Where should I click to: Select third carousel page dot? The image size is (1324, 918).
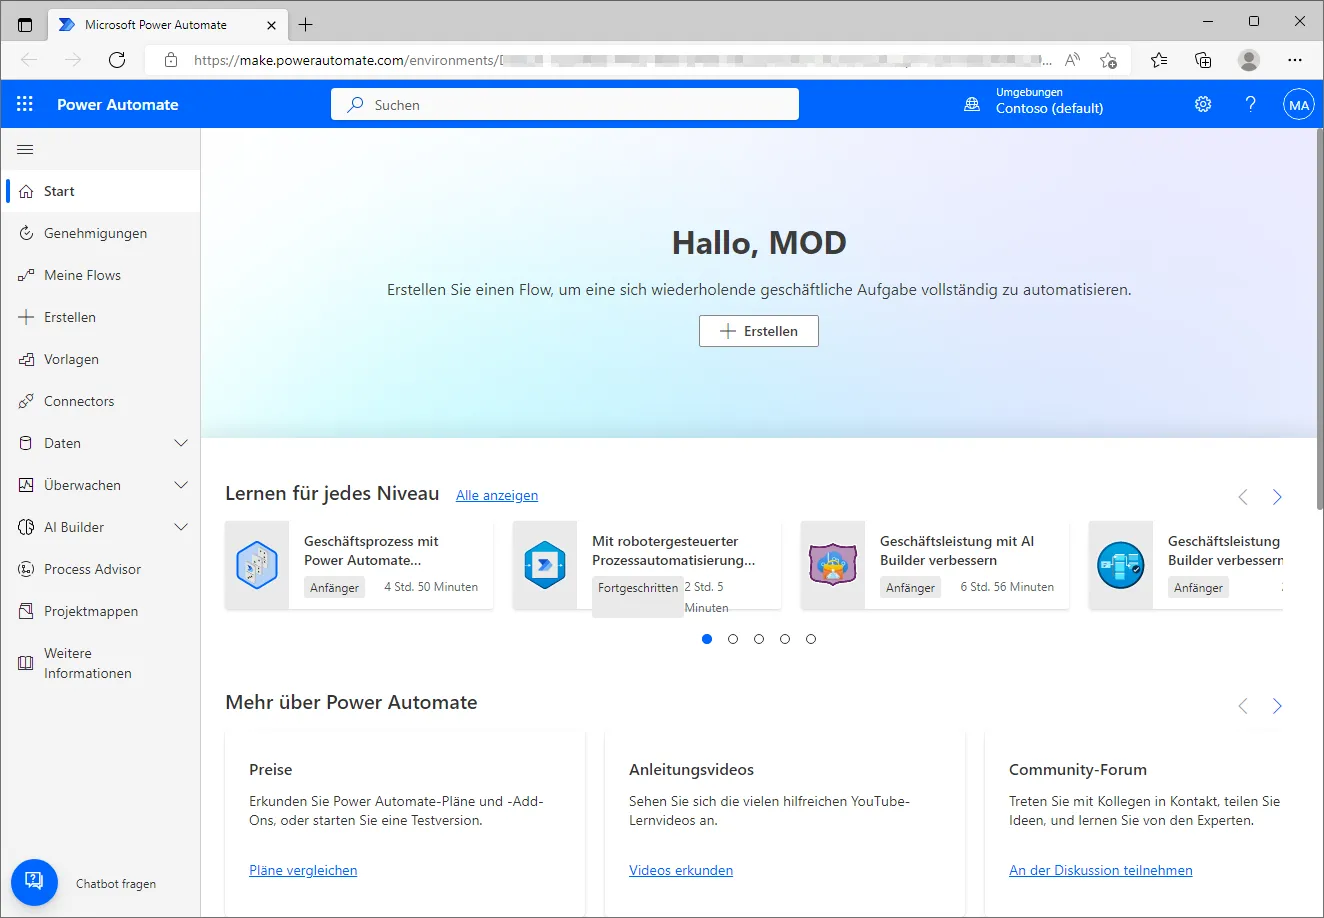pos(759,639)
